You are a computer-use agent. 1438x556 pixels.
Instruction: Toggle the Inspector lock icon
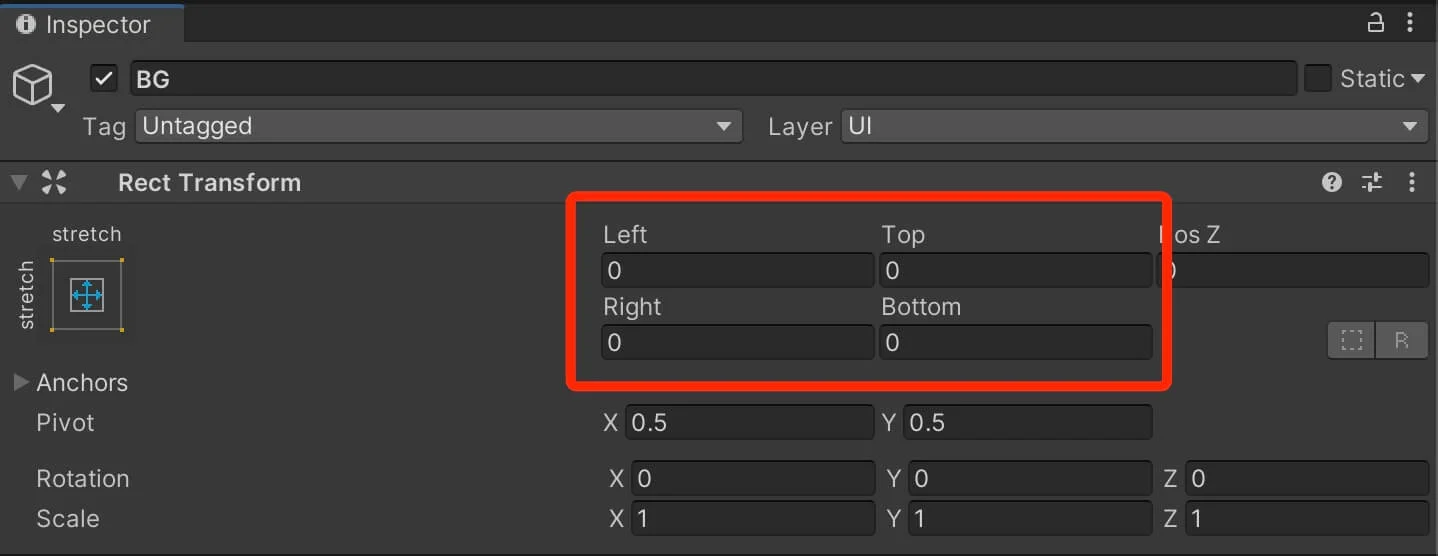coord(1377,22)
